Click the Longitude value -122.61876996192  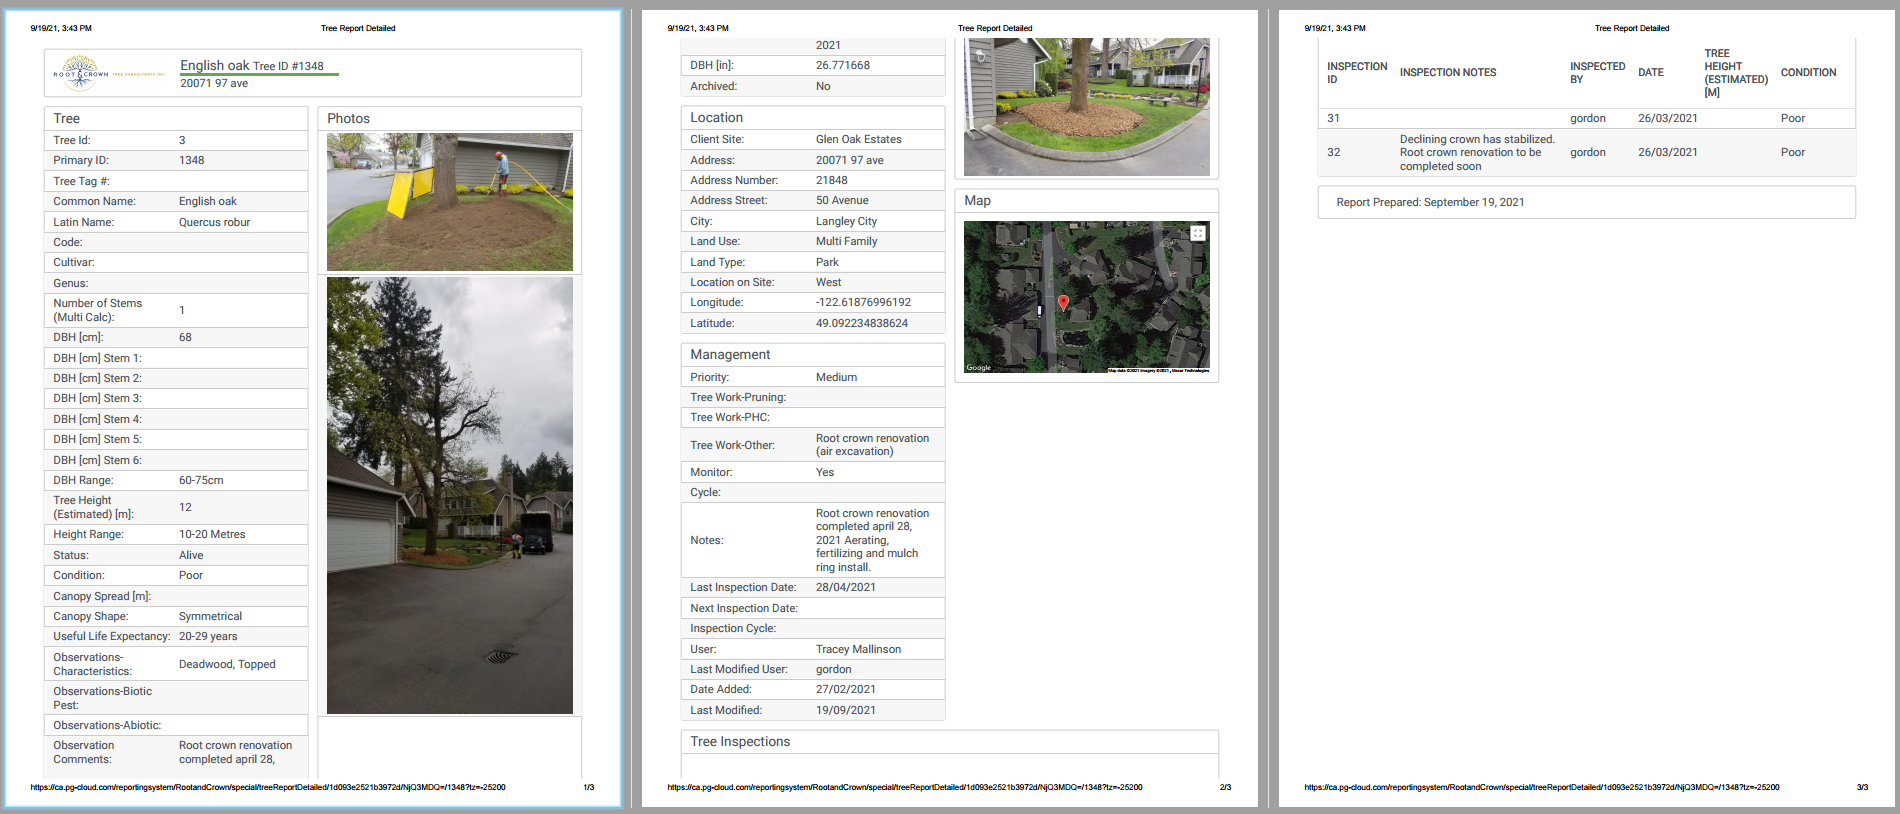[863, 302]
